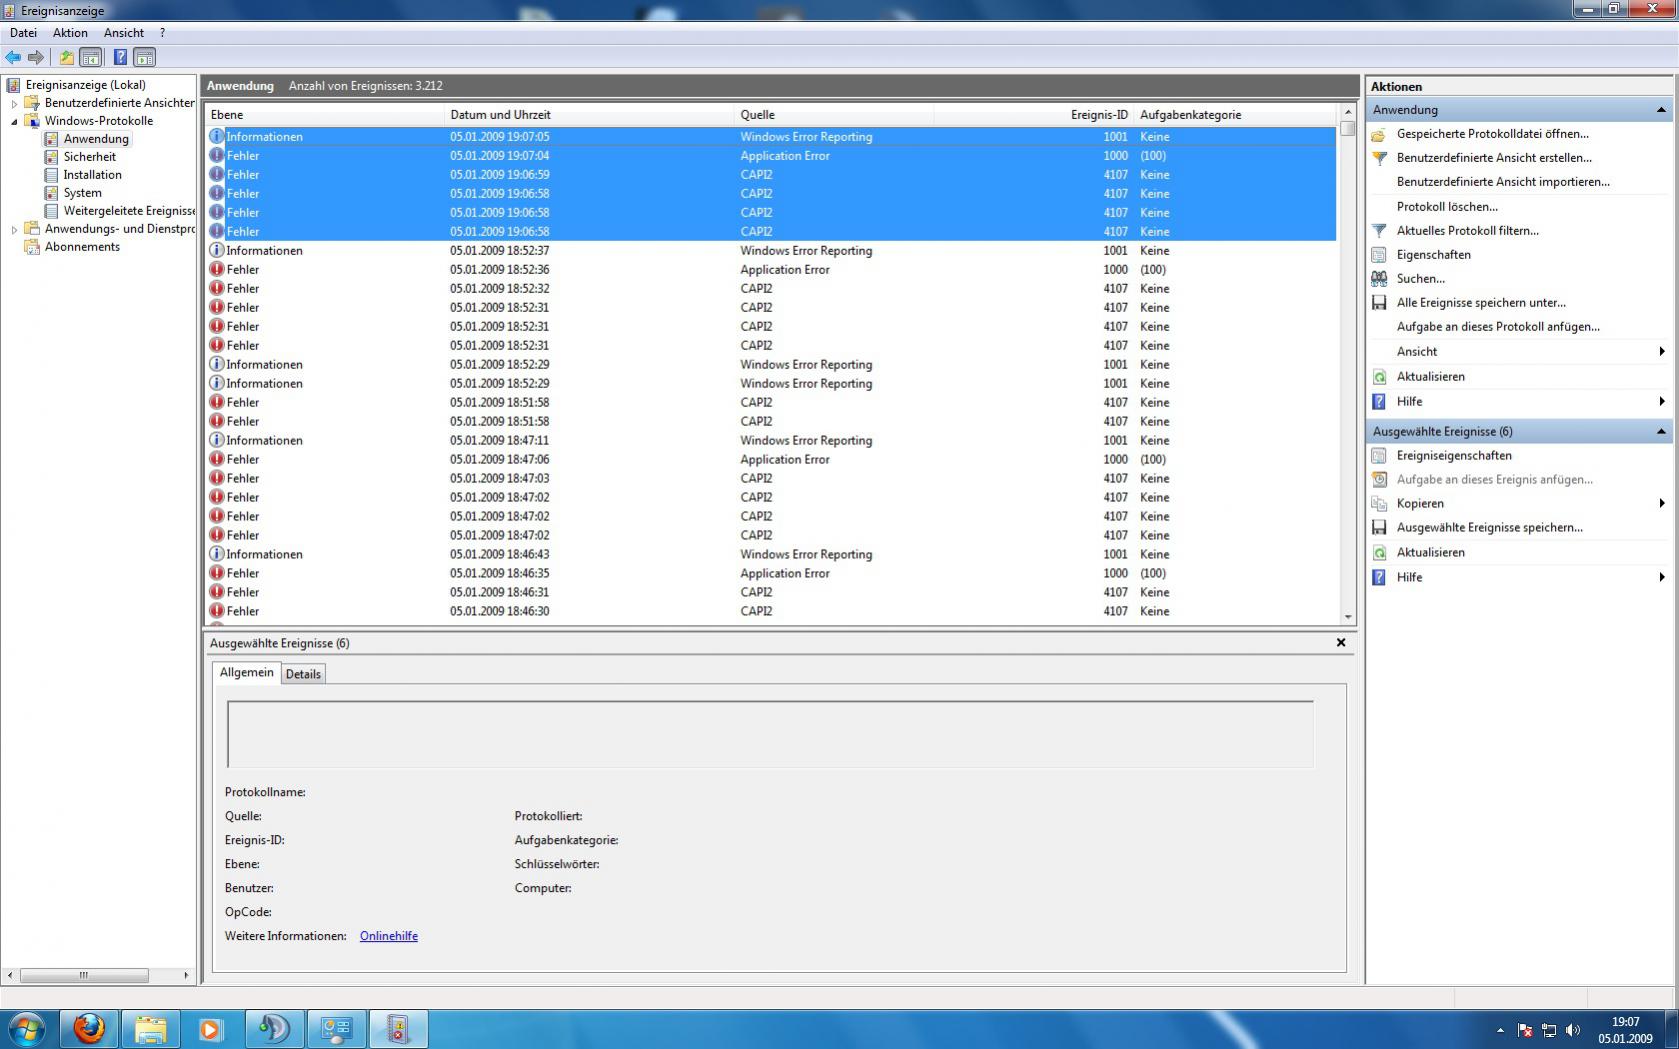1679x1049 pixels.
Task: Click the network tray icon
Action: 1549,1030
